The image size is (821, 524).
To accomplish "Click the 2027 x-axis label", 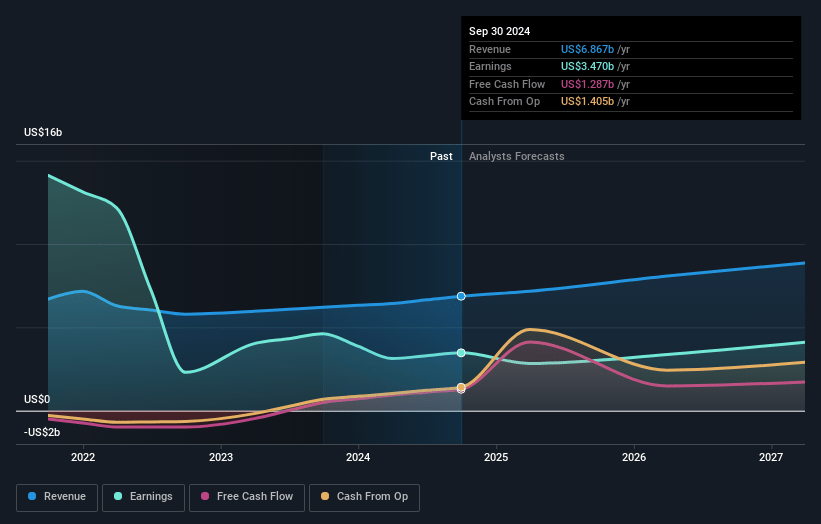I will click(771, 458).
